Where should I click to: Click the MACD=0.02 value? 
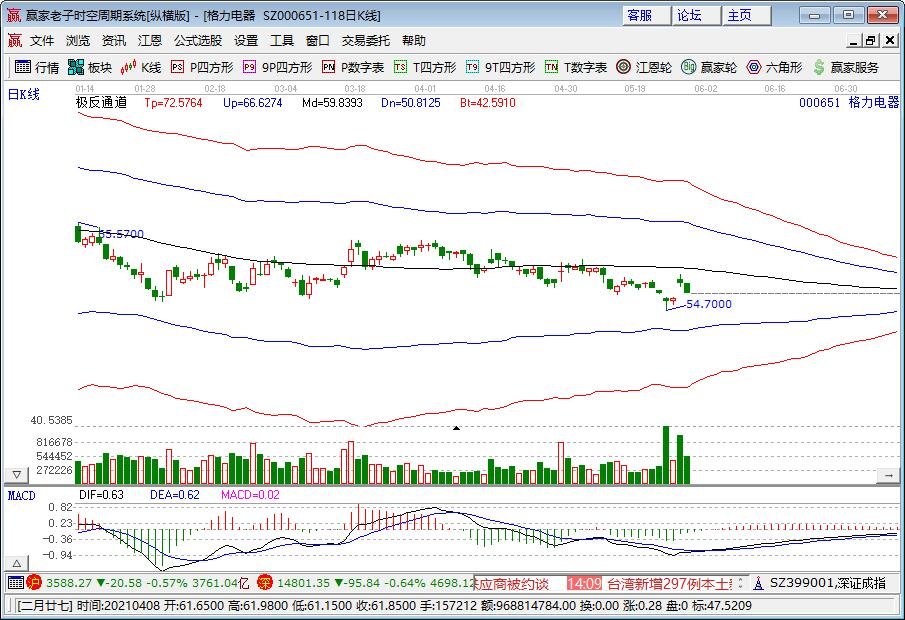coord(250,495)
